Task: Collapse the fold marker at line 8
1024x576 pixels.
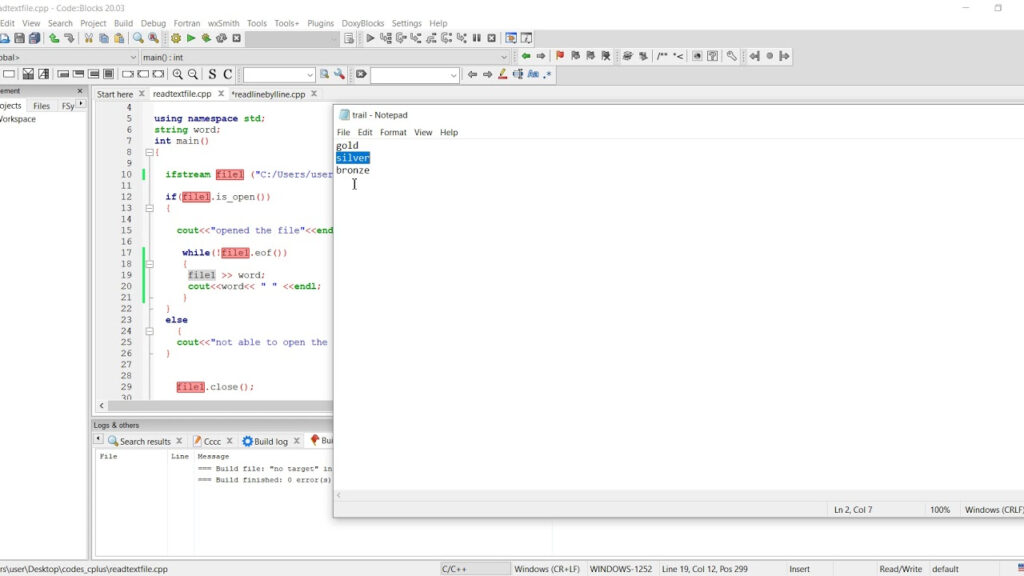Action: point(150,152)
